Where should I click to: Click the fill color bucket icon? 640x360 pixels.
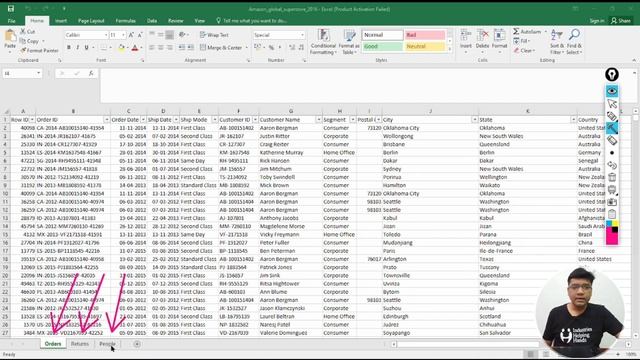pos(121,48)
